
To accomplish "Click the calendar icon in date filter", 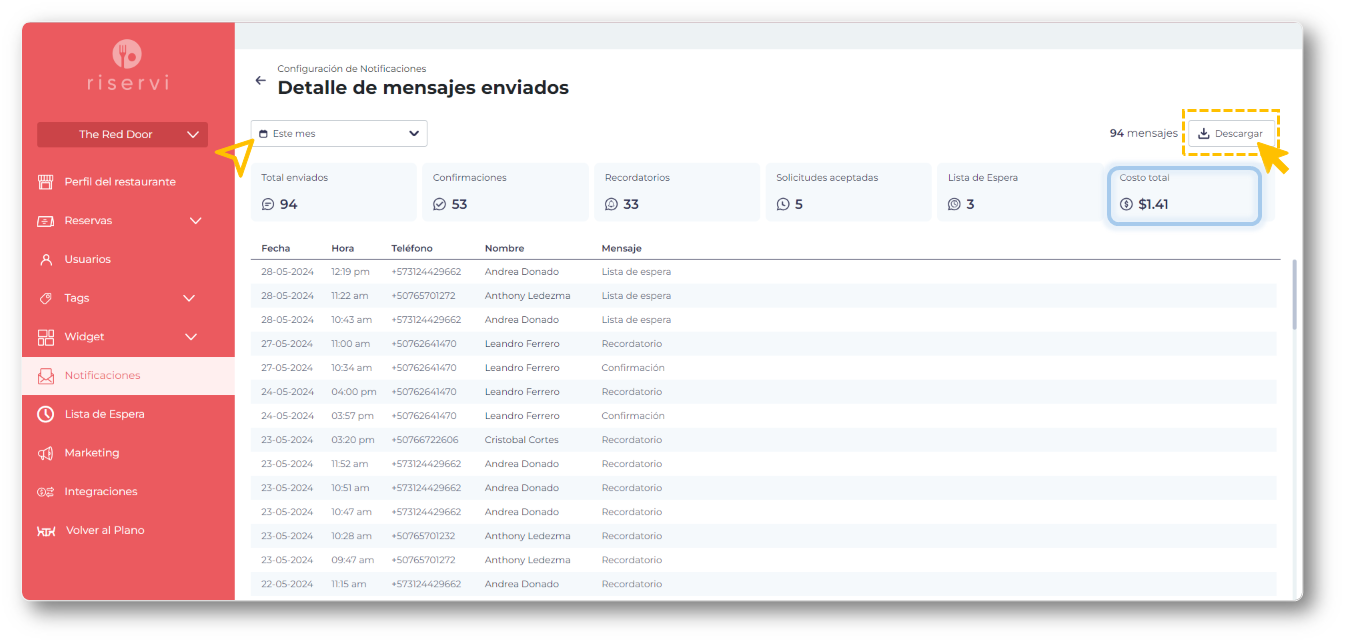I will coord(264,133).
